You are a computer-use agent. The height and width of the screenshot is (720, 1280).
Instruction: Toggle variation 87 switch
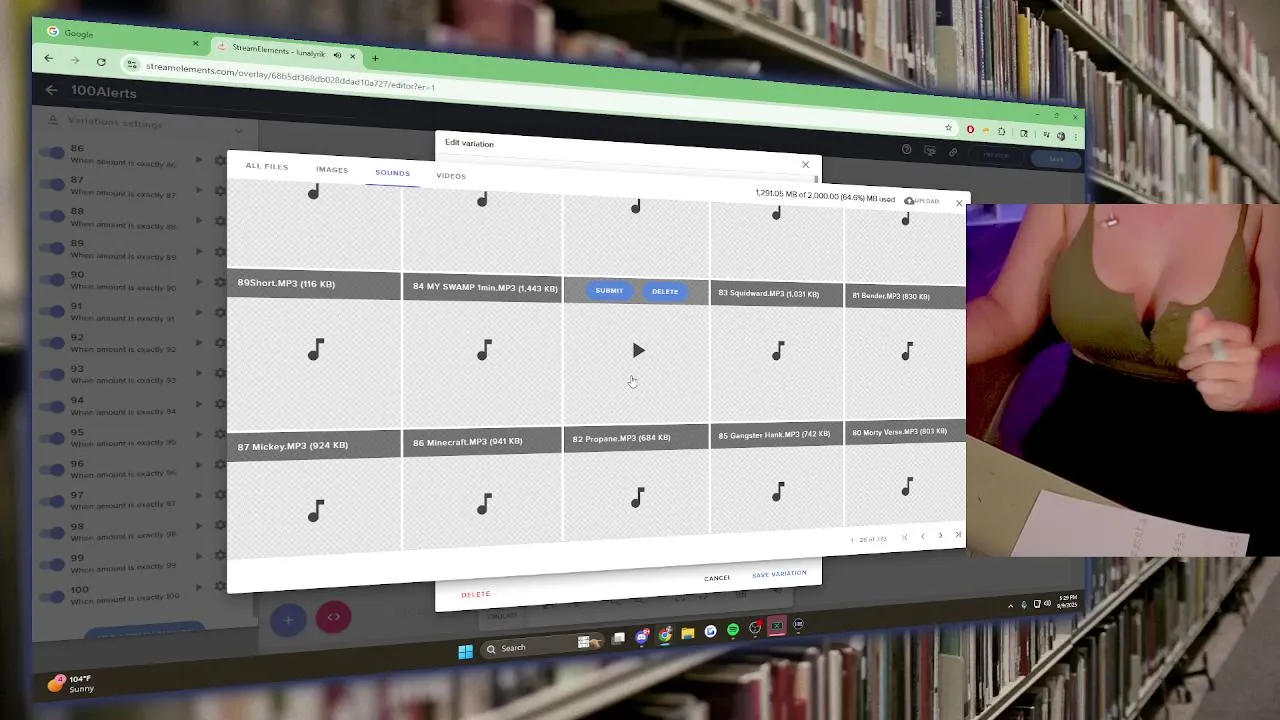52,185
